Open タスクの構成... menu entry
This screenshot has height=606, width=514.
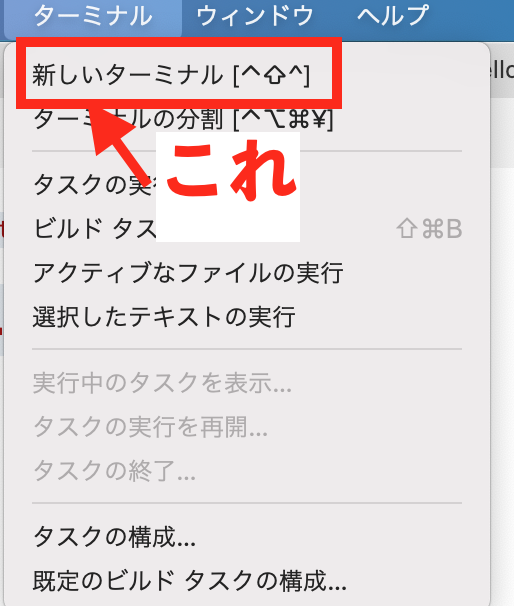pyautogui.click(x=247, y=537)
